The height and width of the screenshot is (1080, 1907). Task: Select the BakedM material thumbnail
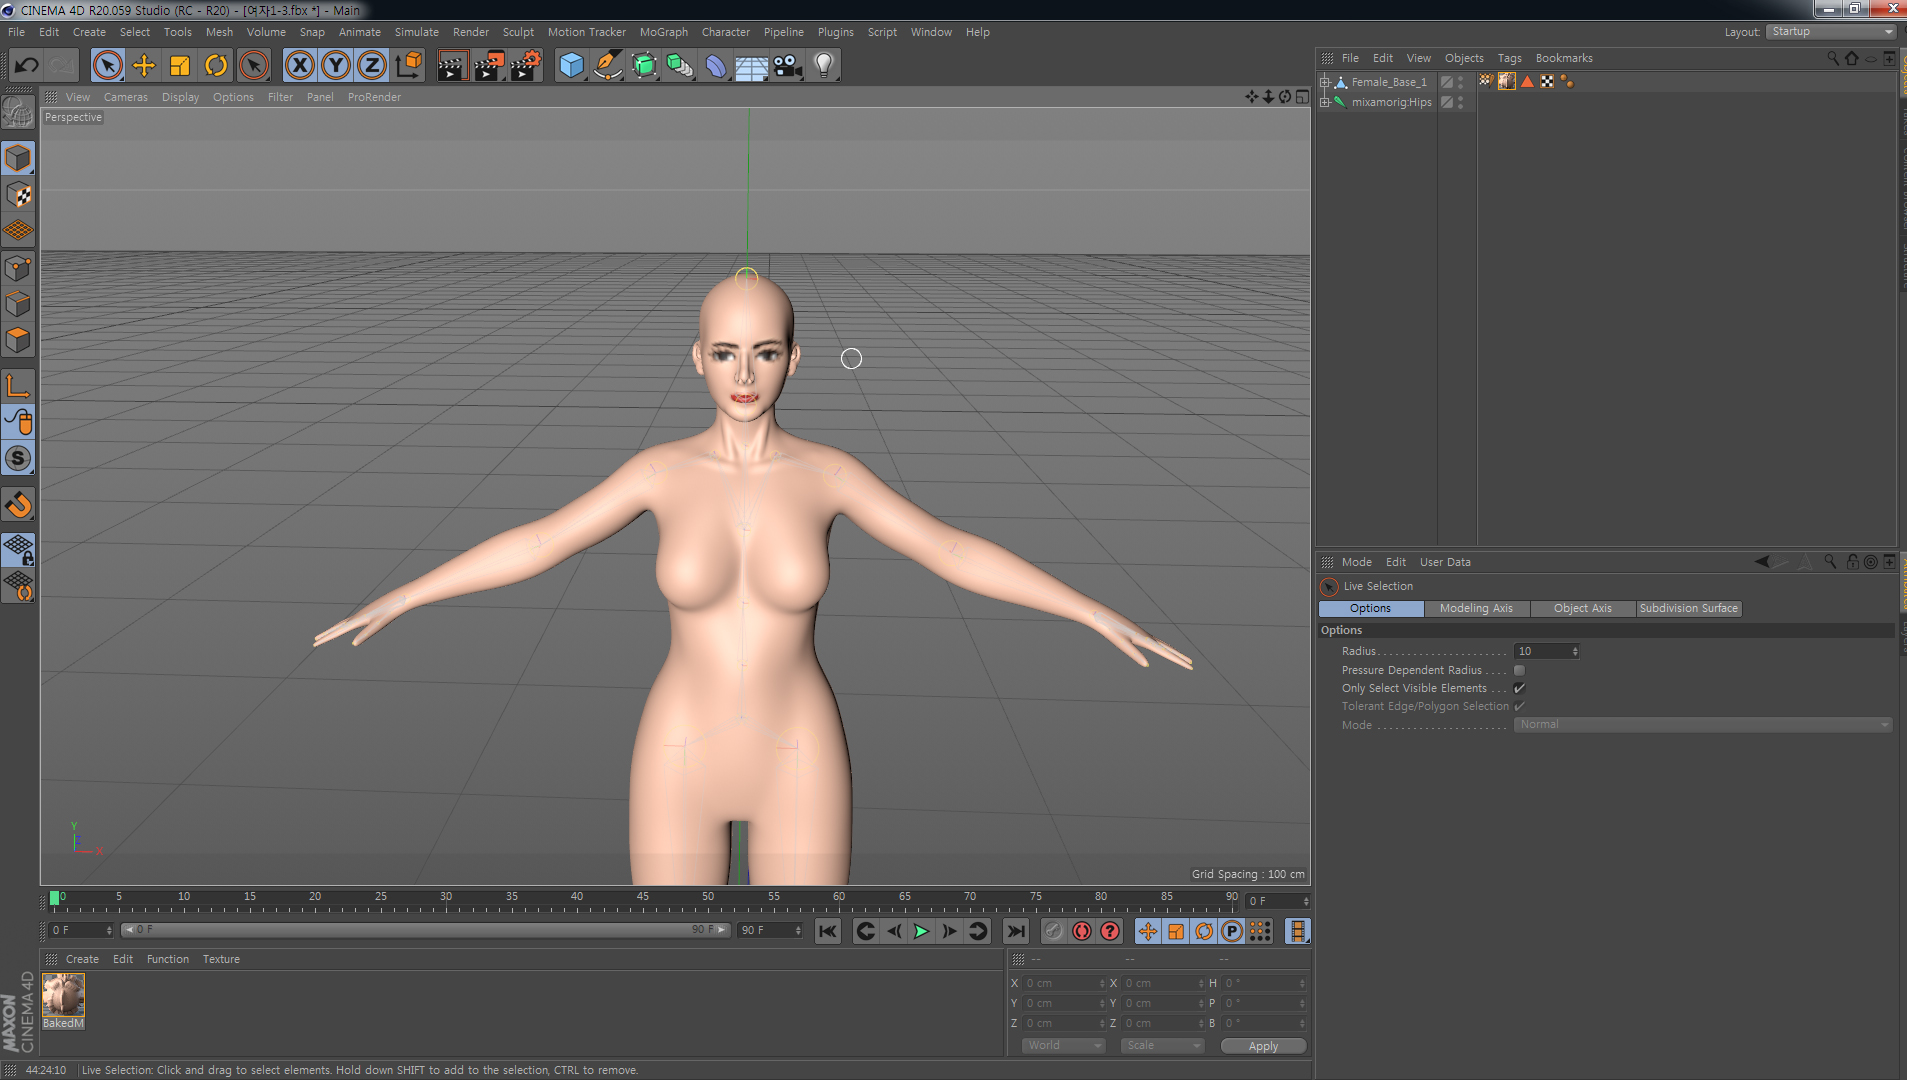pos(64,995)
